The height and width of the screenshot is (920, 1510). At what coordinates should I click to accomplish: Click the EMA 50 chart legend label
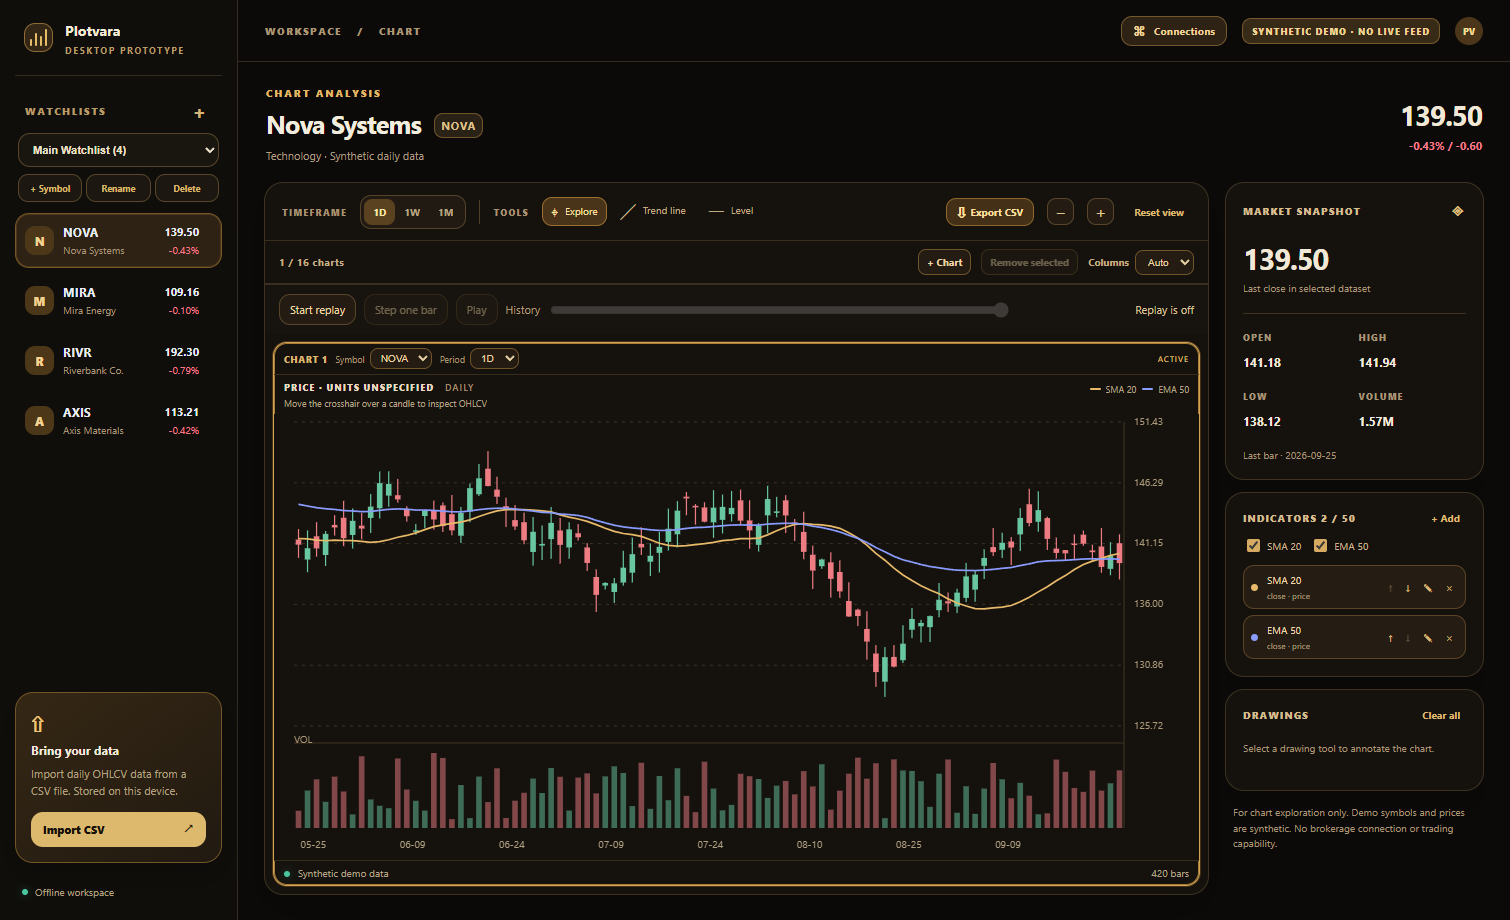pos(1166,390)
